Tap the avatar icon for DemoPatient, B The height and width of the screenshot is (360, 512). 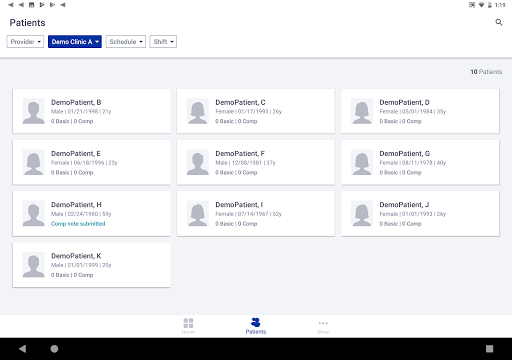33,111
